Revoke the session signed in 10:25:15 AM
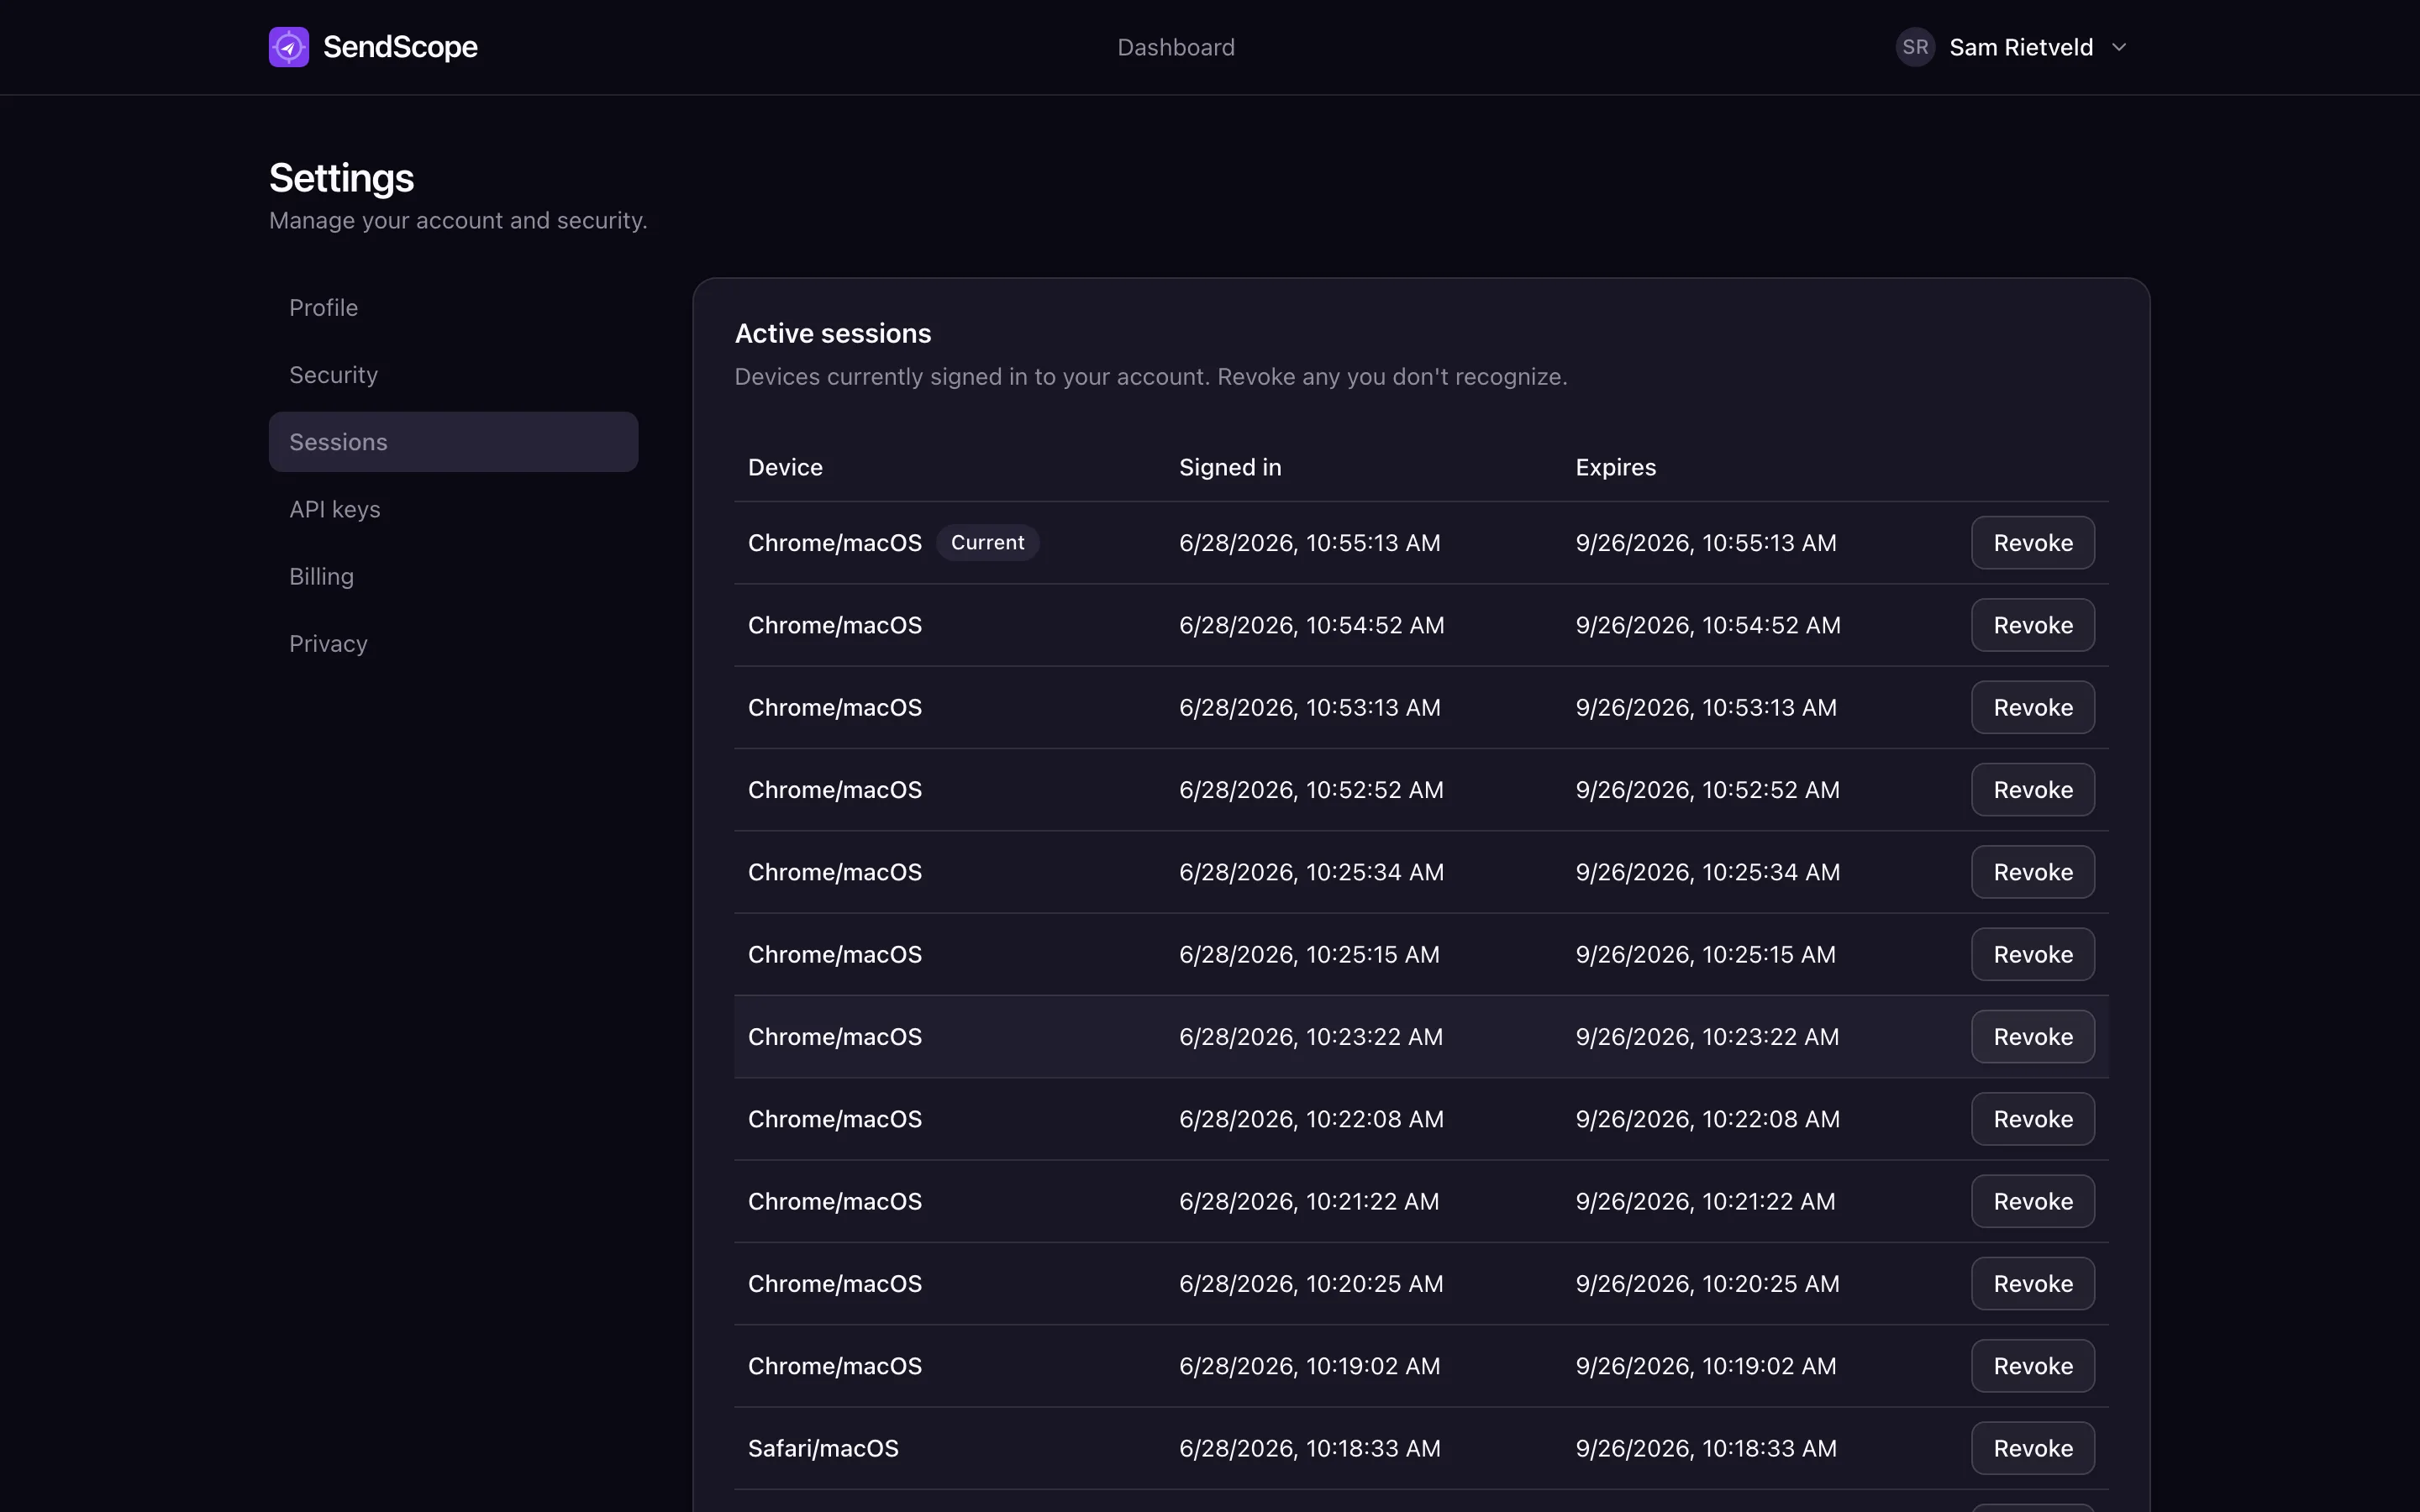This screenshot has width=2420, height=1512. click(x=2032, y=954)
